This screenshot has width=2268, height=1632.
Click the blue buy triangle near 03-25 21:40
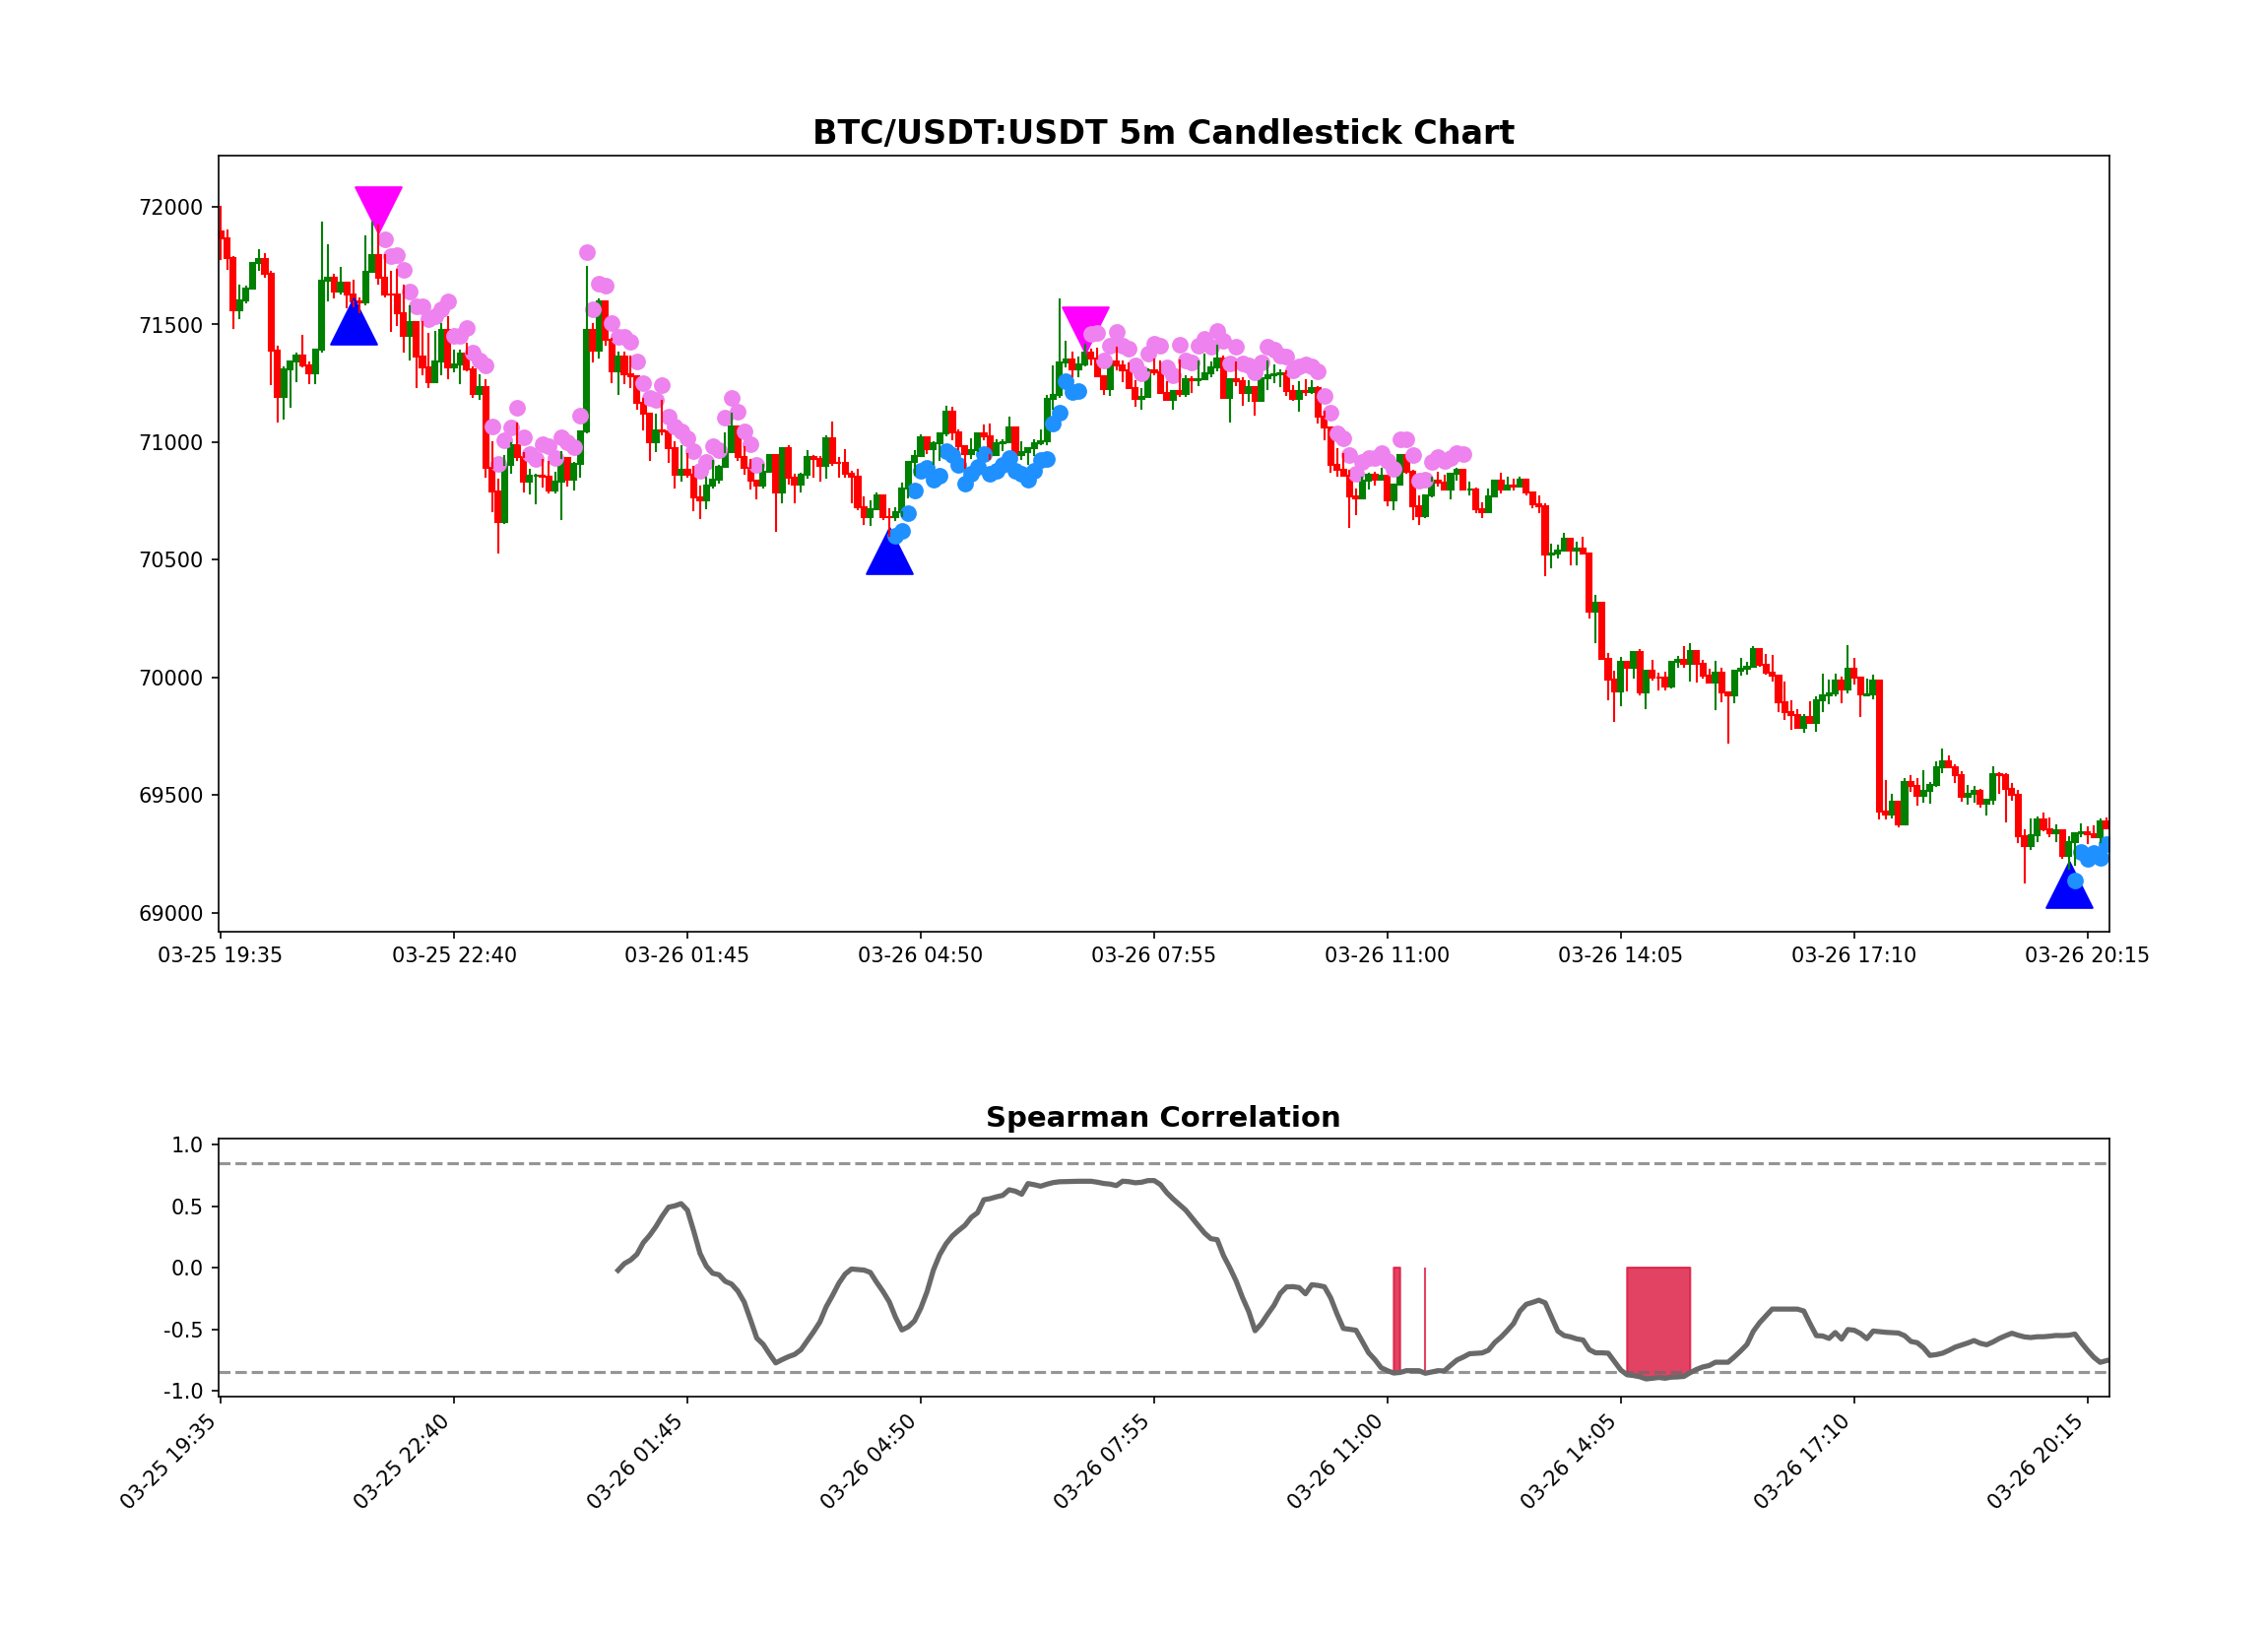[x=352, y=328]
